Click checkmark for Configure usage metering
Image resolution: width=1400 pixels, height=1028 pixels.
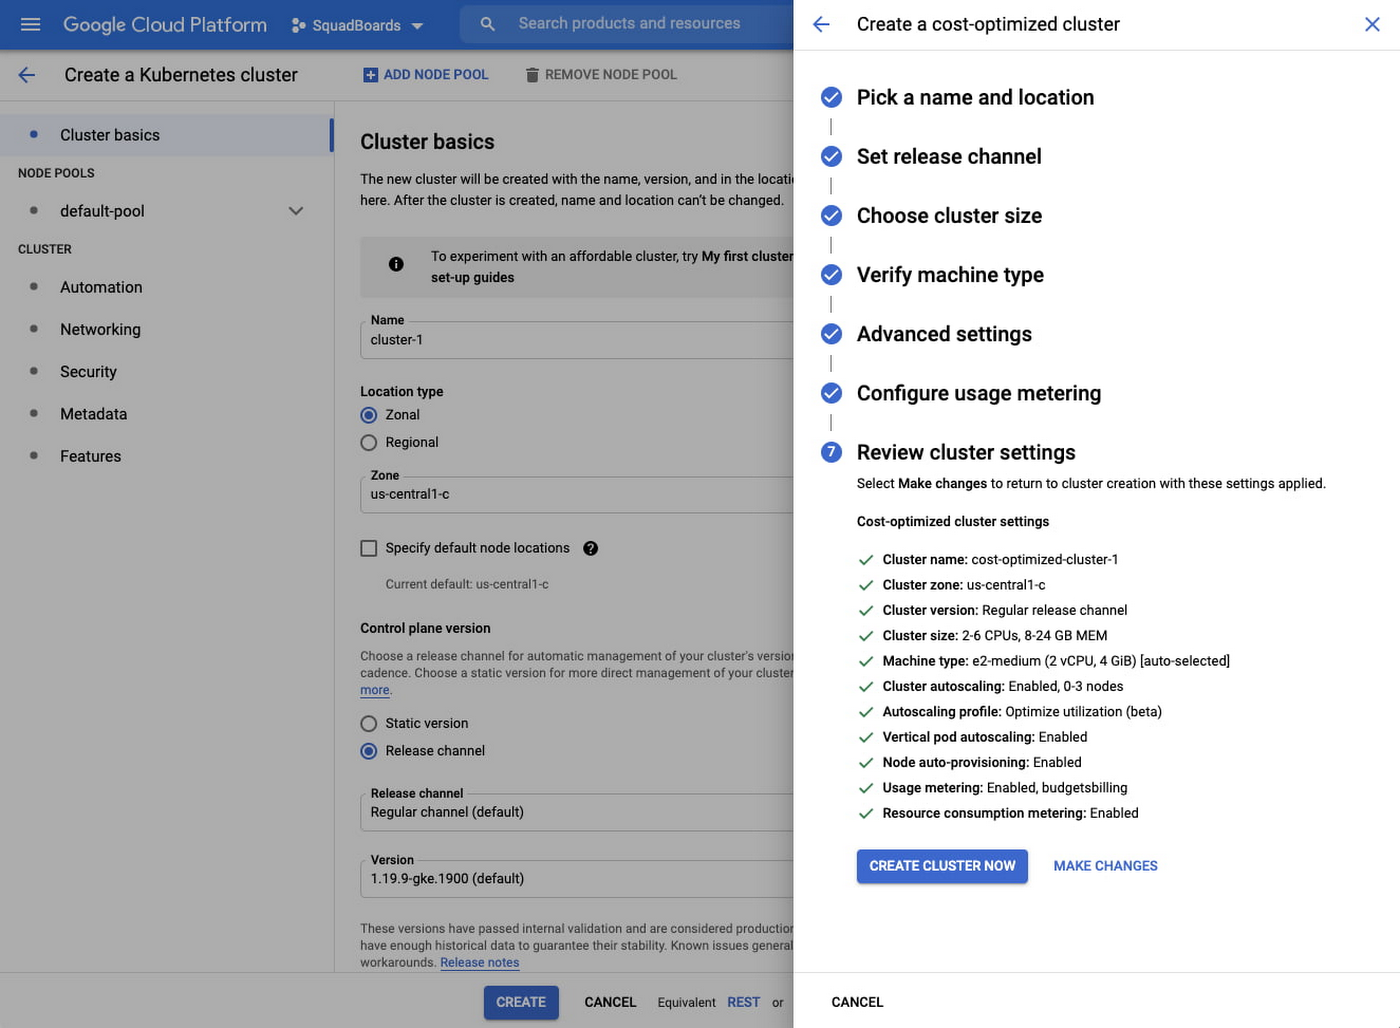coord(831,392)
